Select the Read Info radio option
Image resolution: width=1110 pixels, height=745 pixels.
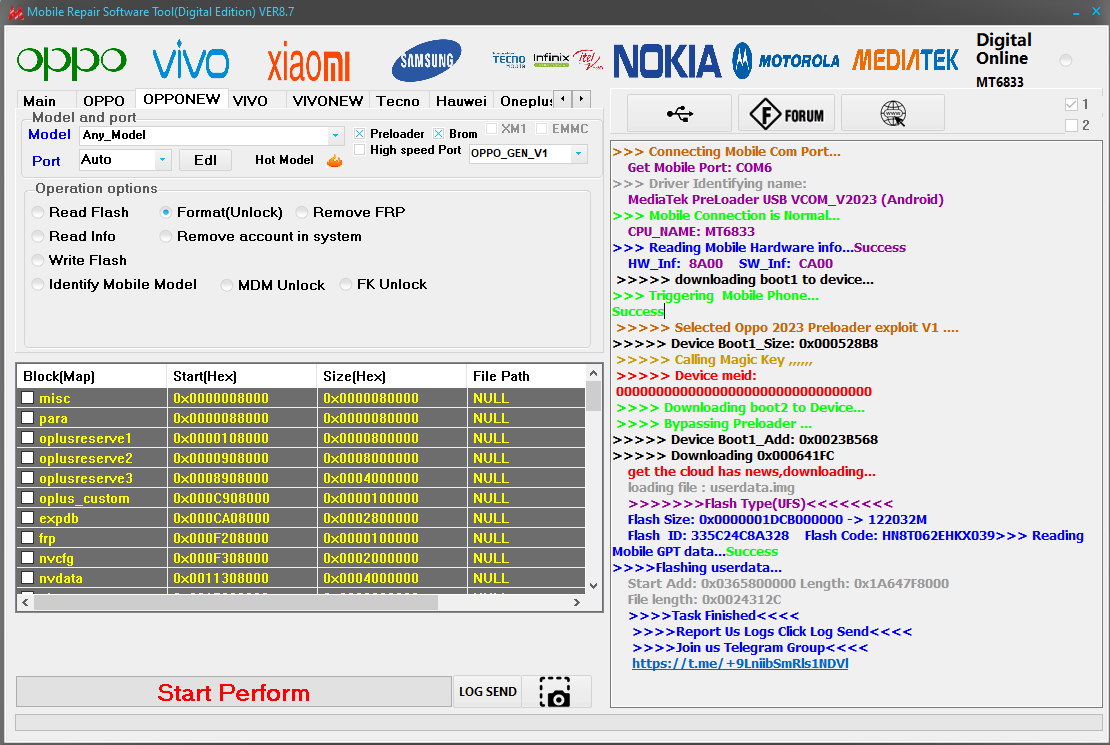pyautogui.click(x=38, y=237)
